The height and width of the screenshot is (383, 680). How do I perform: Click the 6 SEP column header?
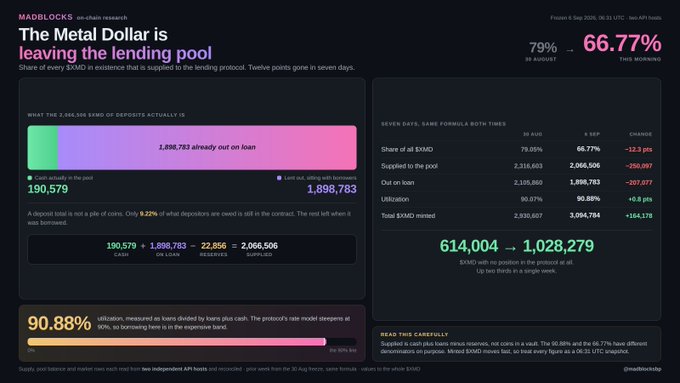[x=592, y=134]
